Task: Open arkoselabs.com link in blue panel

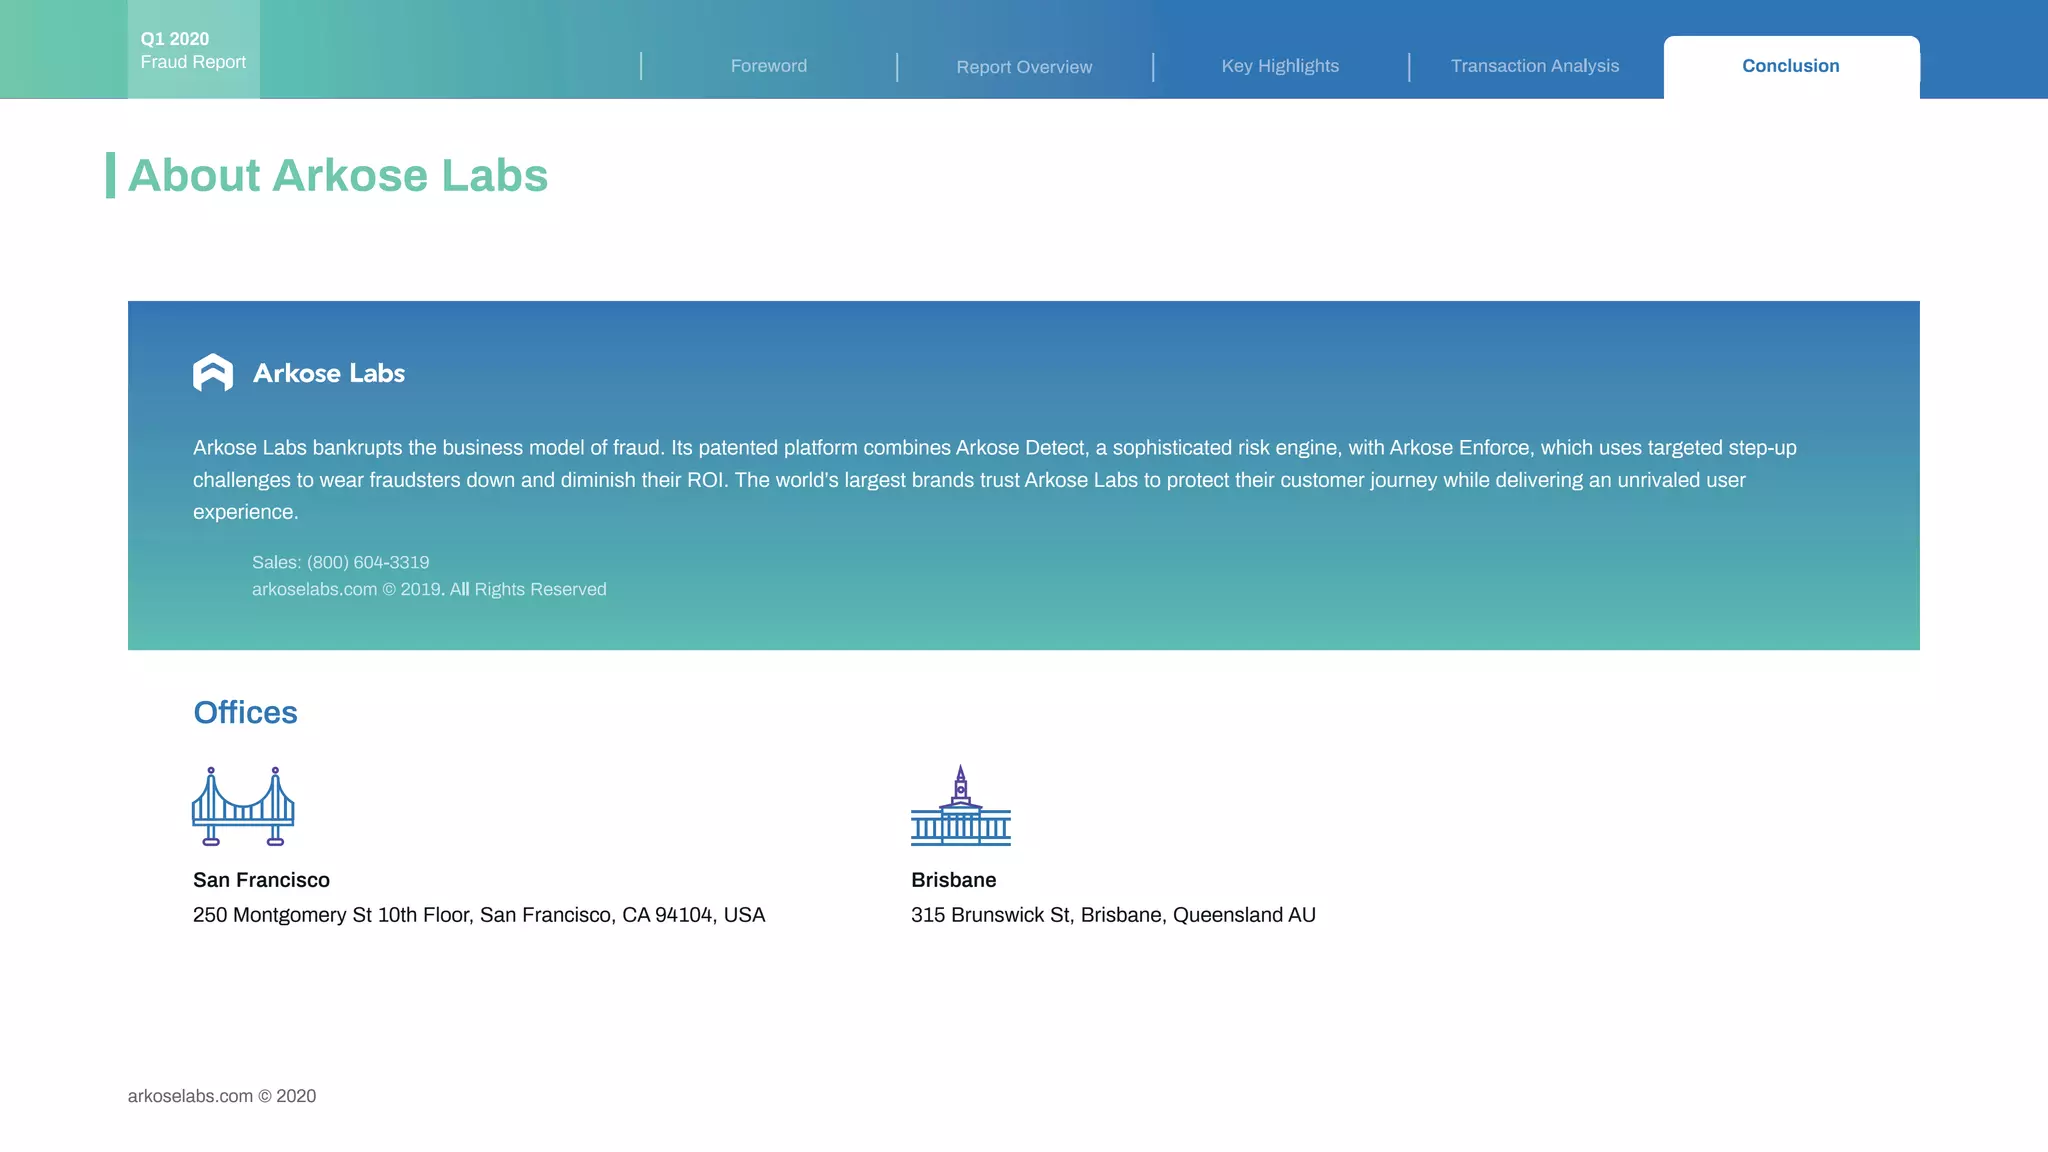Action: [x=314, y=590]
